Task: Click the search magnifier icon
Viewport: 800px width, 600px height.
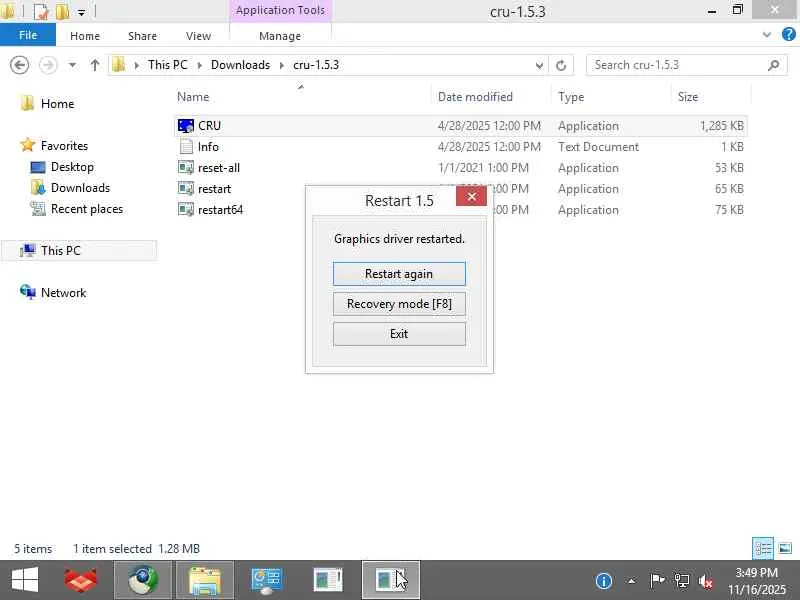Action: 773,65
